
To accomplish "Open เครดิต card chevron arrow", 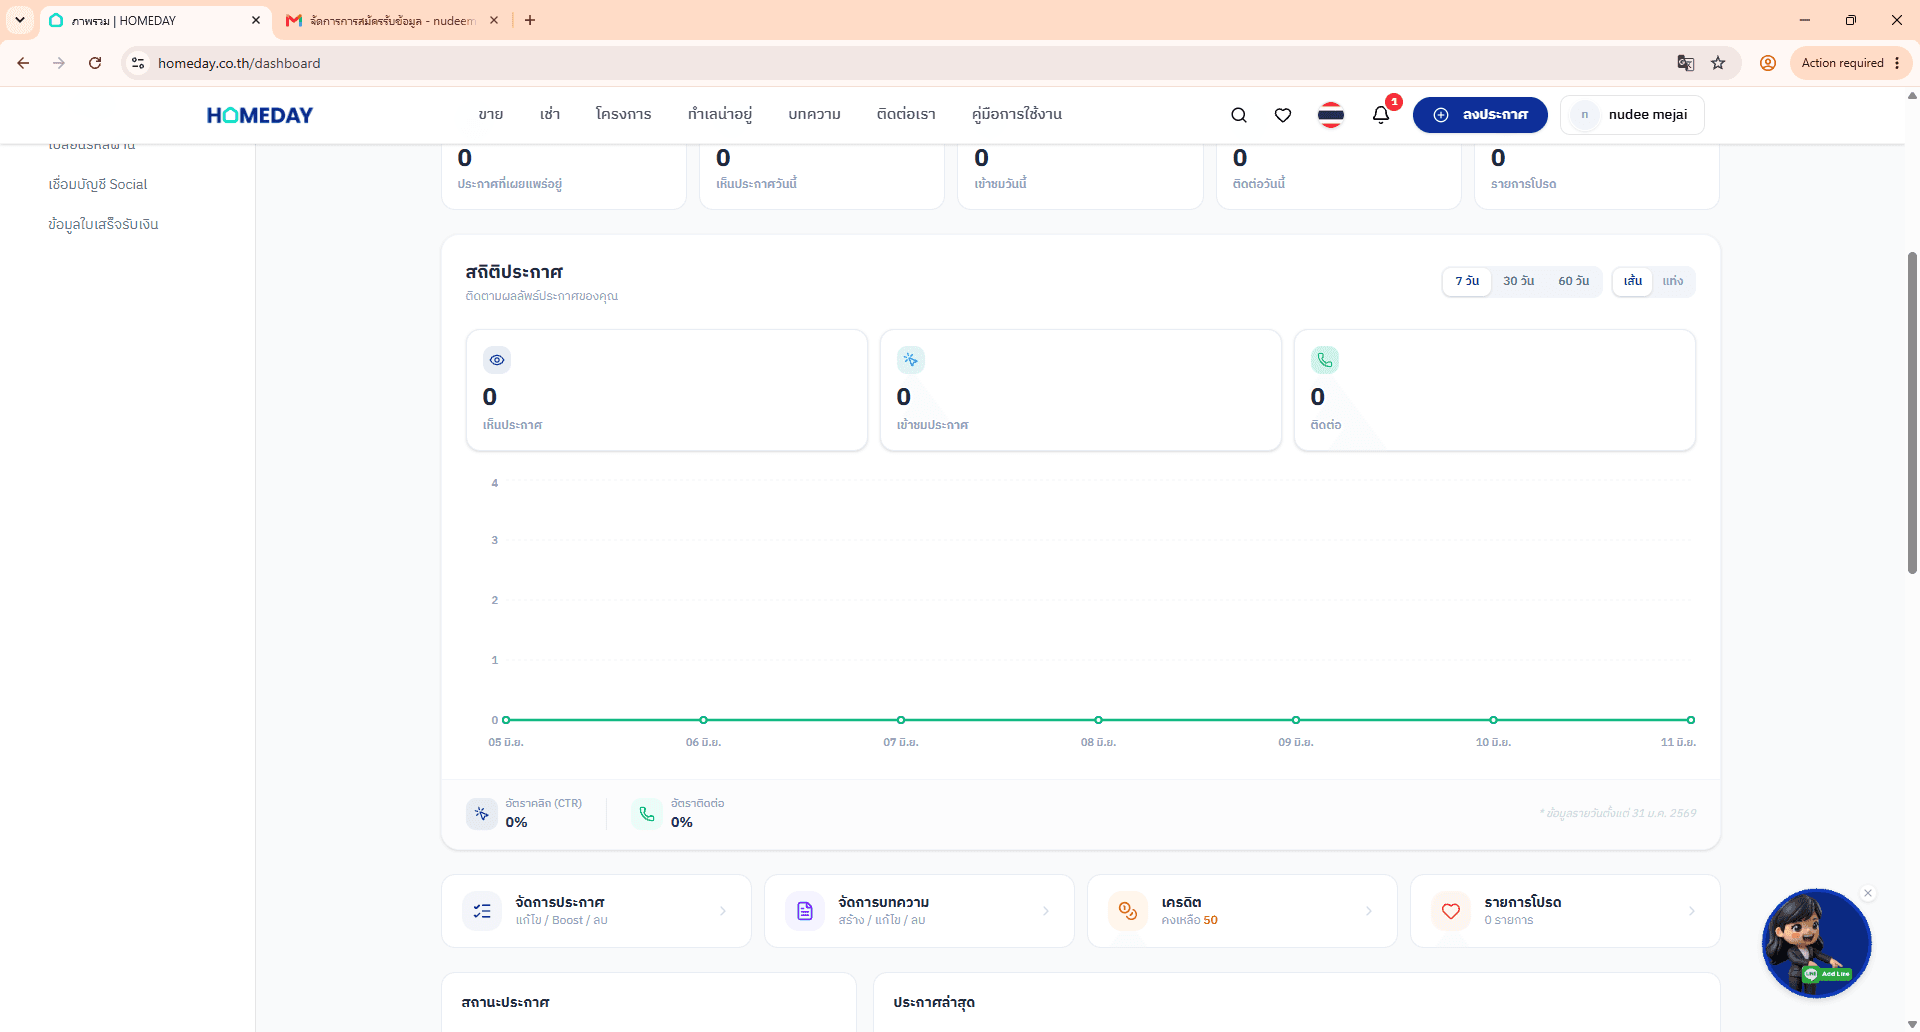I will [x=1369, y=911].
